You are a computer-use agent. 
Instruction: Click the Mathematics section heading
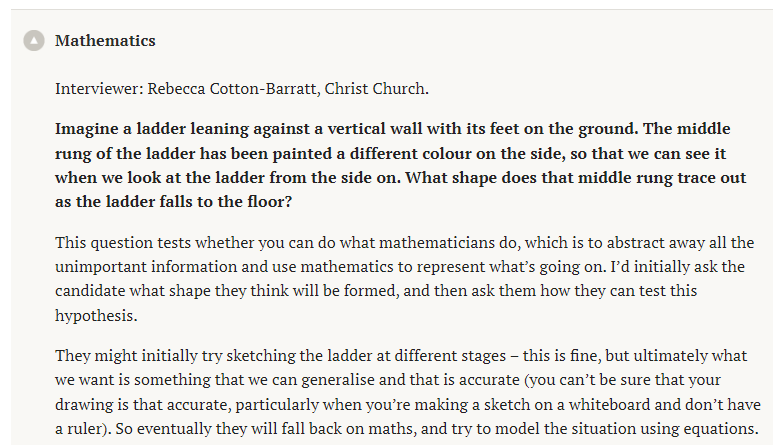coord(105,41)
